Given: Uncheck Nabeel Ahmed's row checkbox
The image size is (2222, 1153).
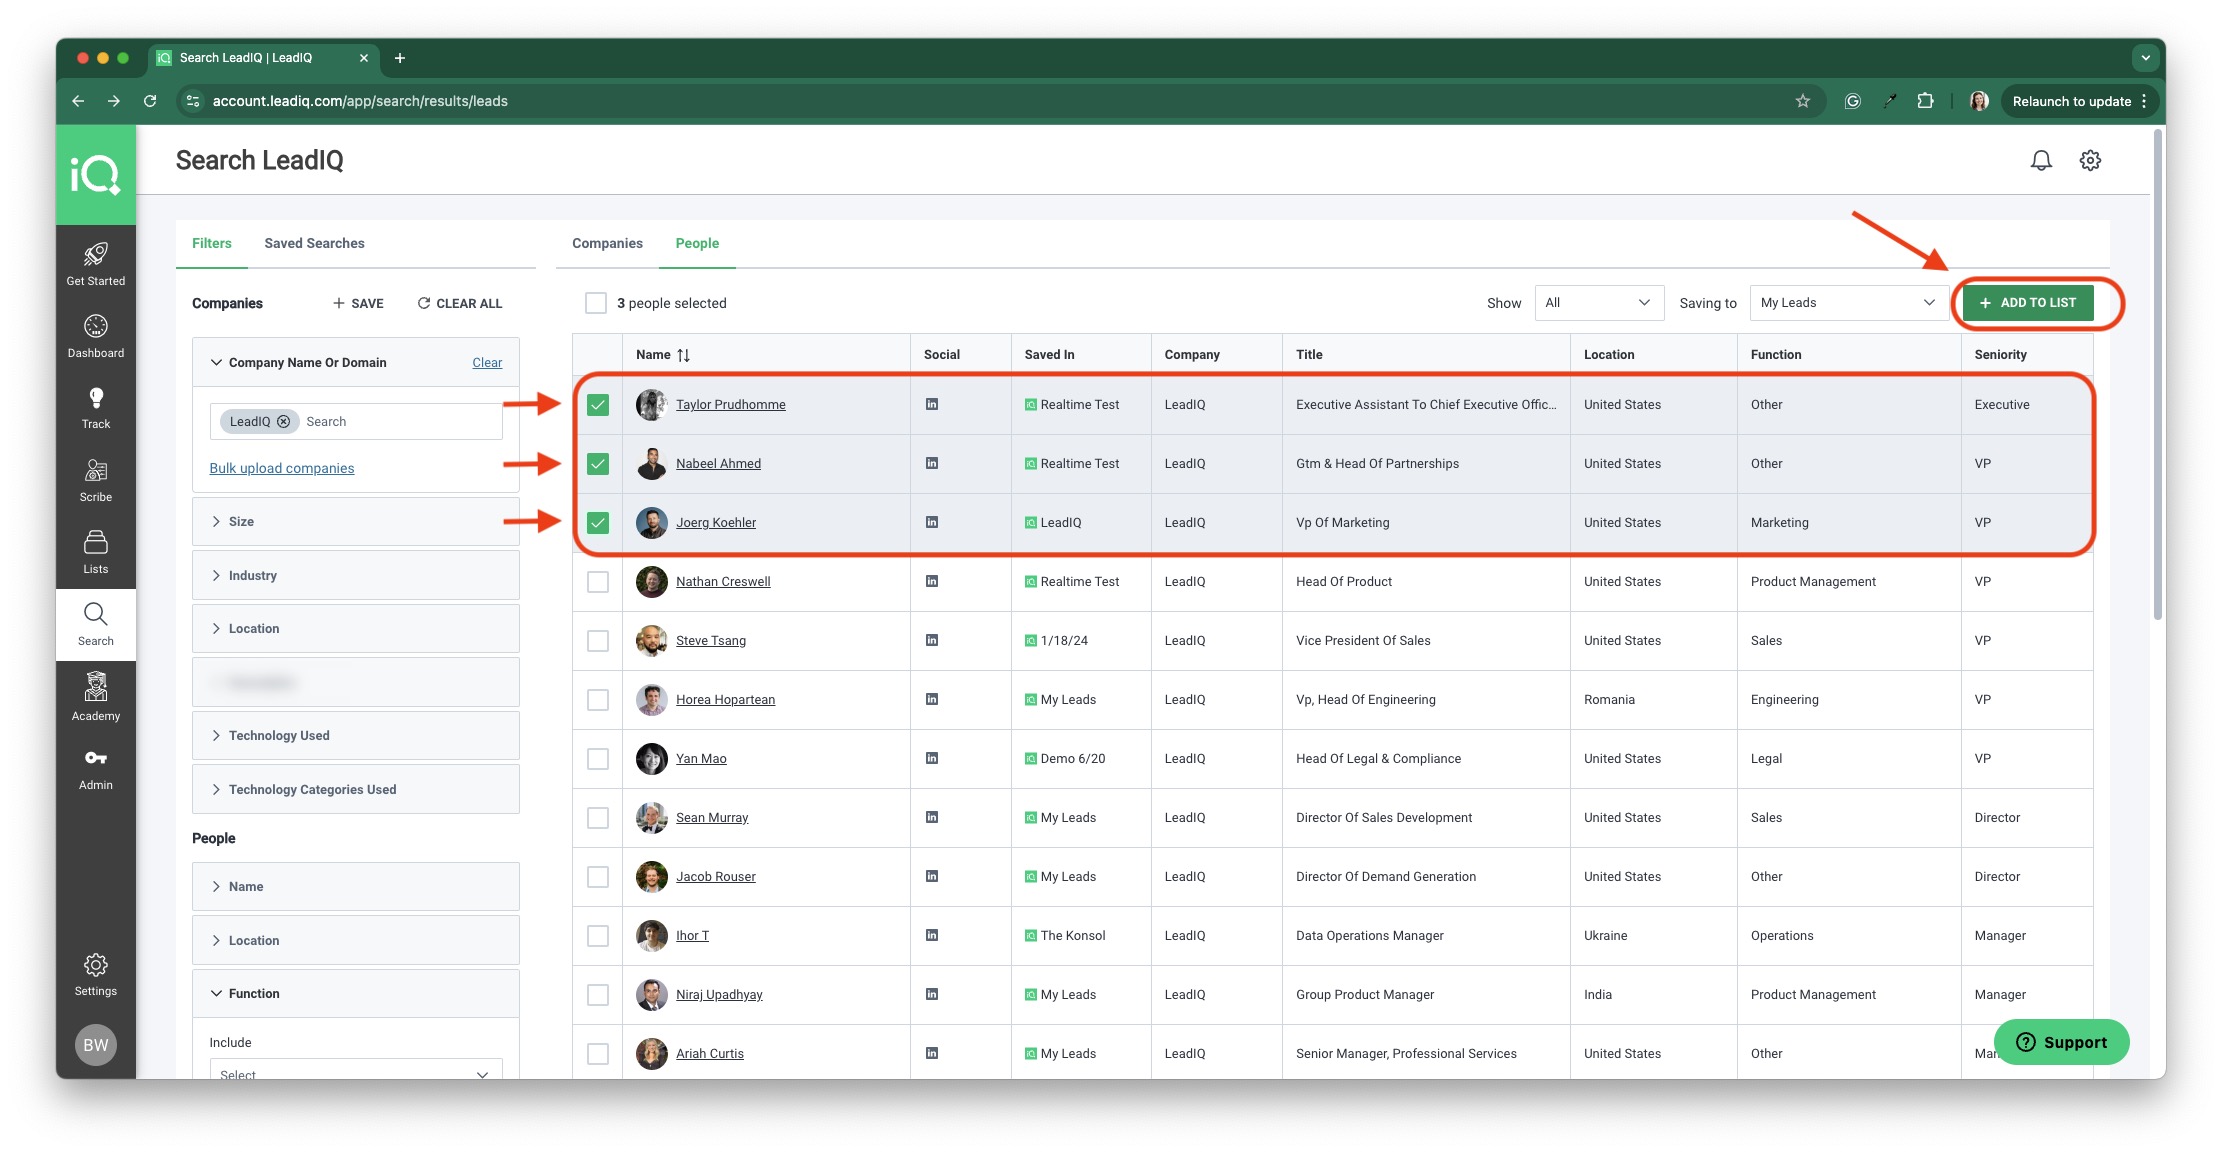Looking at the screenshot, I should click(x=598, y=464).
